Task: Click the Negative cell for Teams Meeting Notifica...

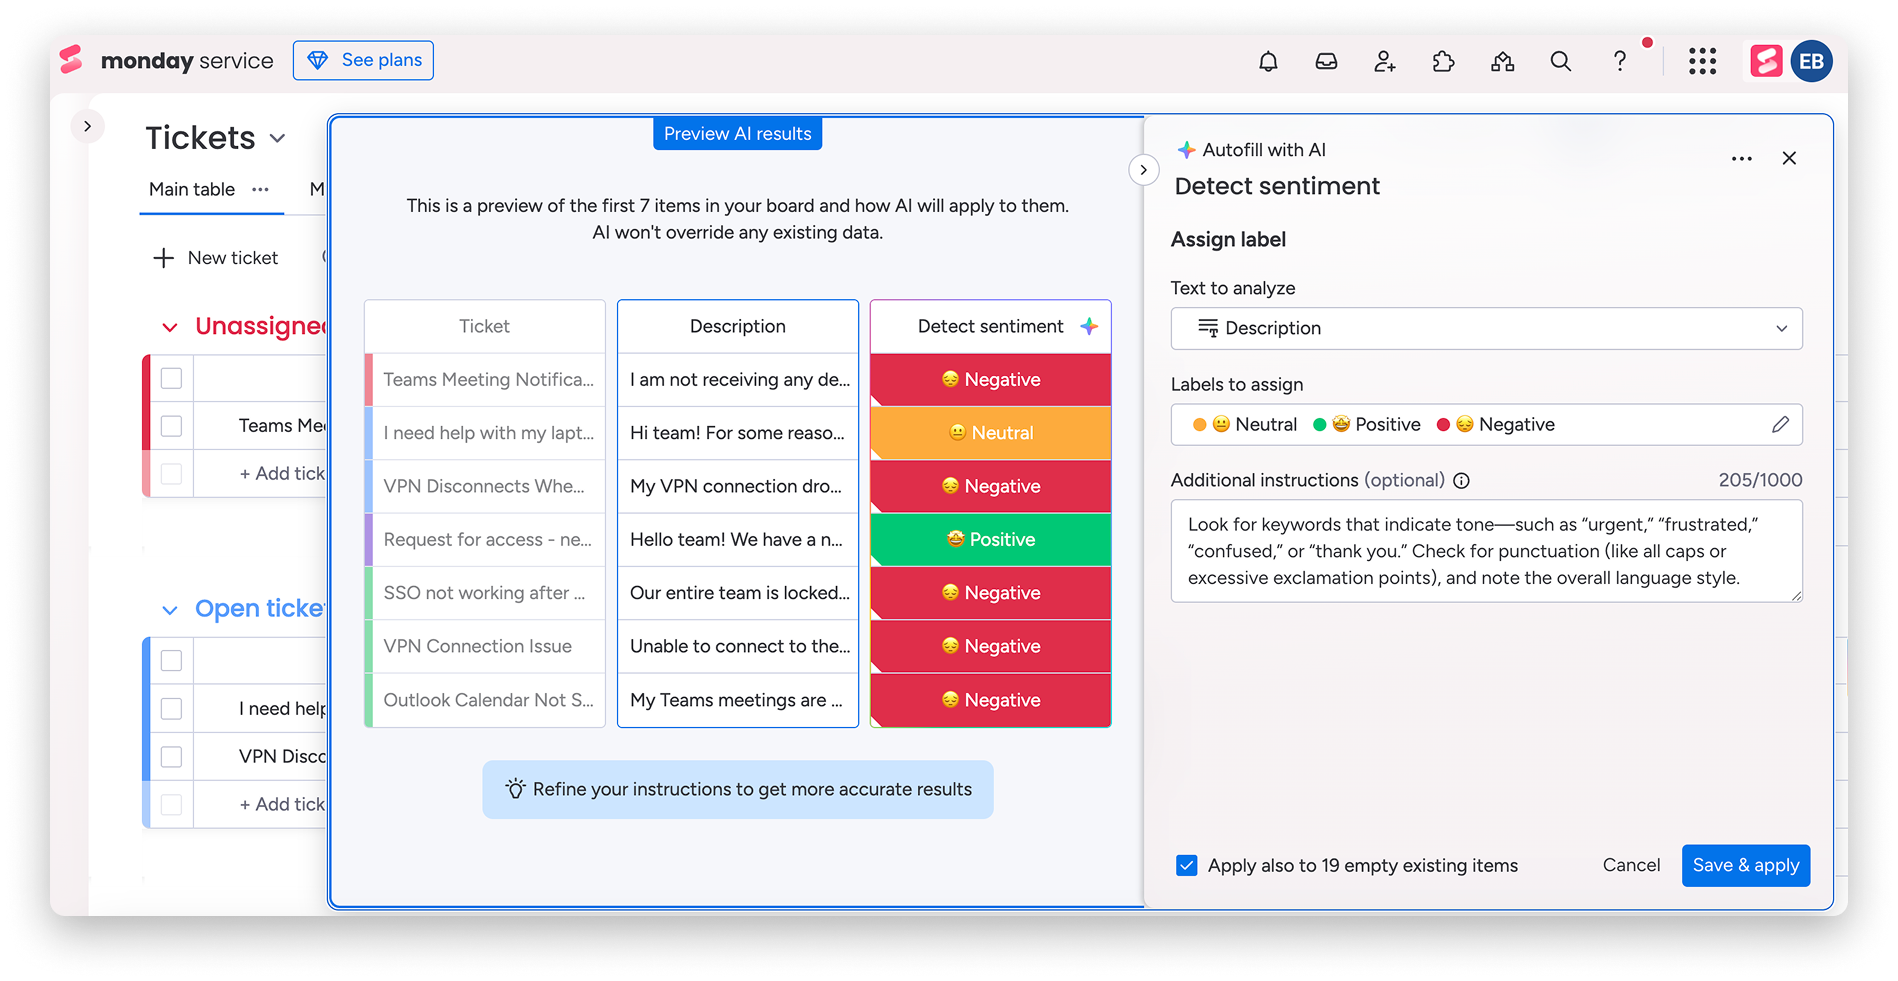Action: click(991, 380)
